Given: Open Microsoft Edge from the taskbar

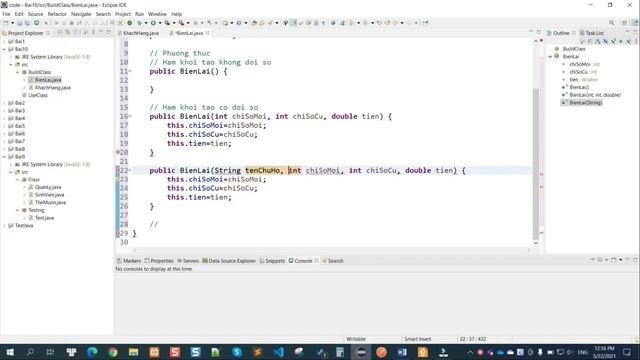Looking at the screenshot, I should pyautogui.click(x=92, y=352).
